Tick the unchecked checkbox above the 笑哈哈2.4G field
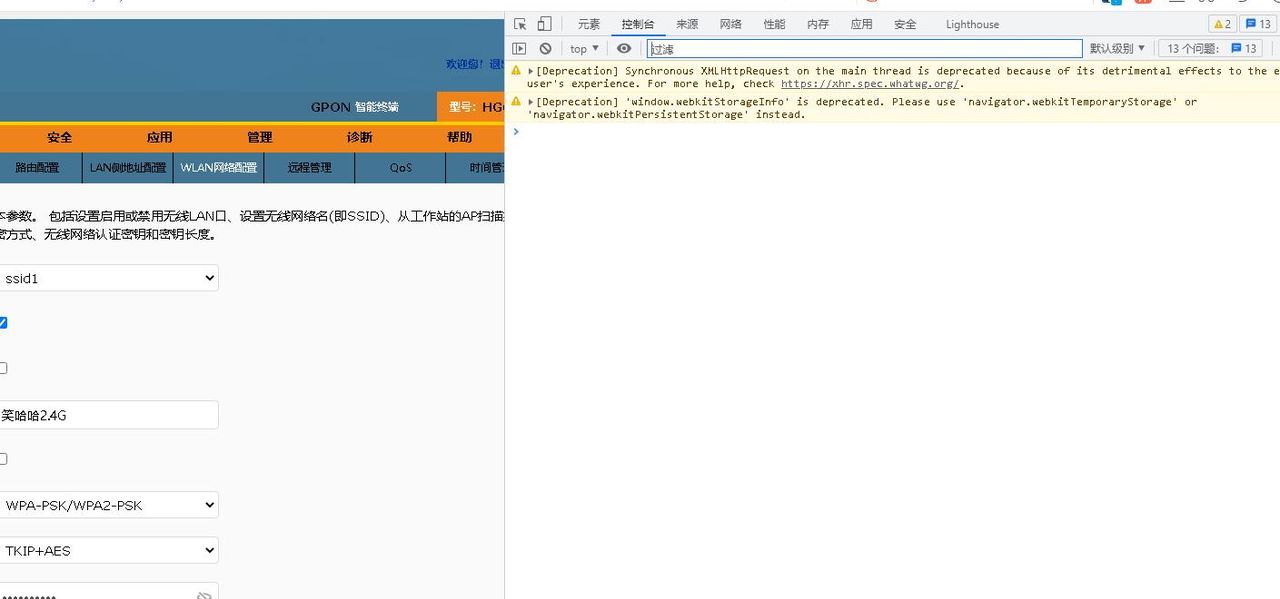The image size is (1280, 599). coord(2,368)
